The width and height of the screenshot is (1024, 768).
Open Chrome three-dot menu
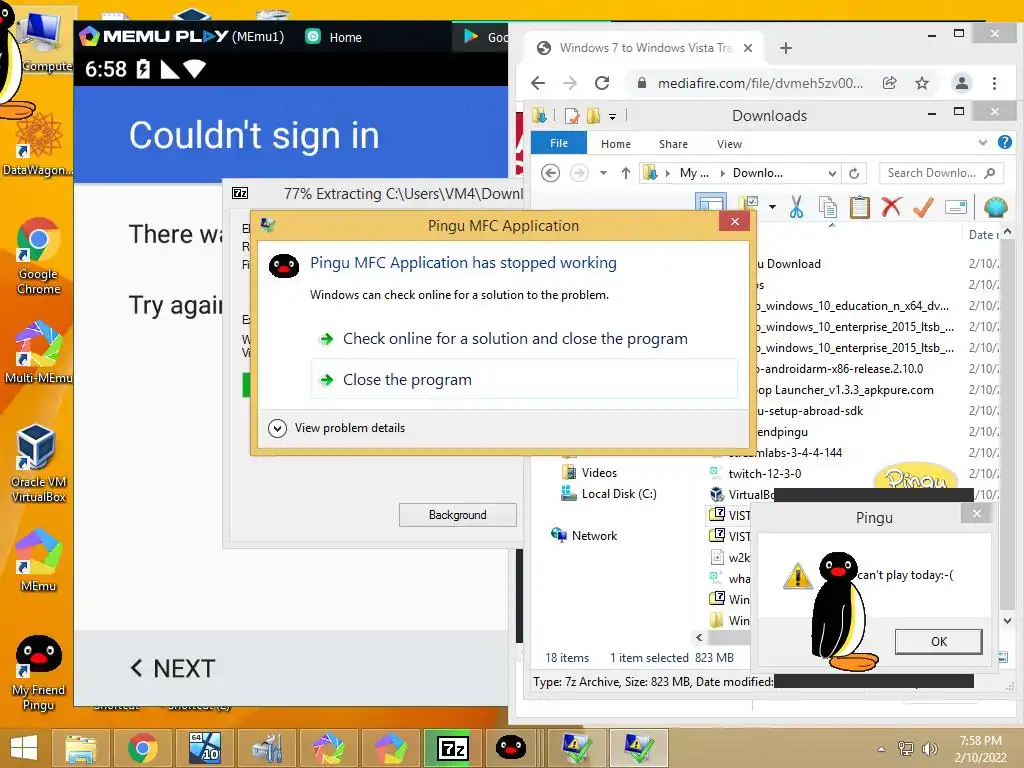coord(994,83)
